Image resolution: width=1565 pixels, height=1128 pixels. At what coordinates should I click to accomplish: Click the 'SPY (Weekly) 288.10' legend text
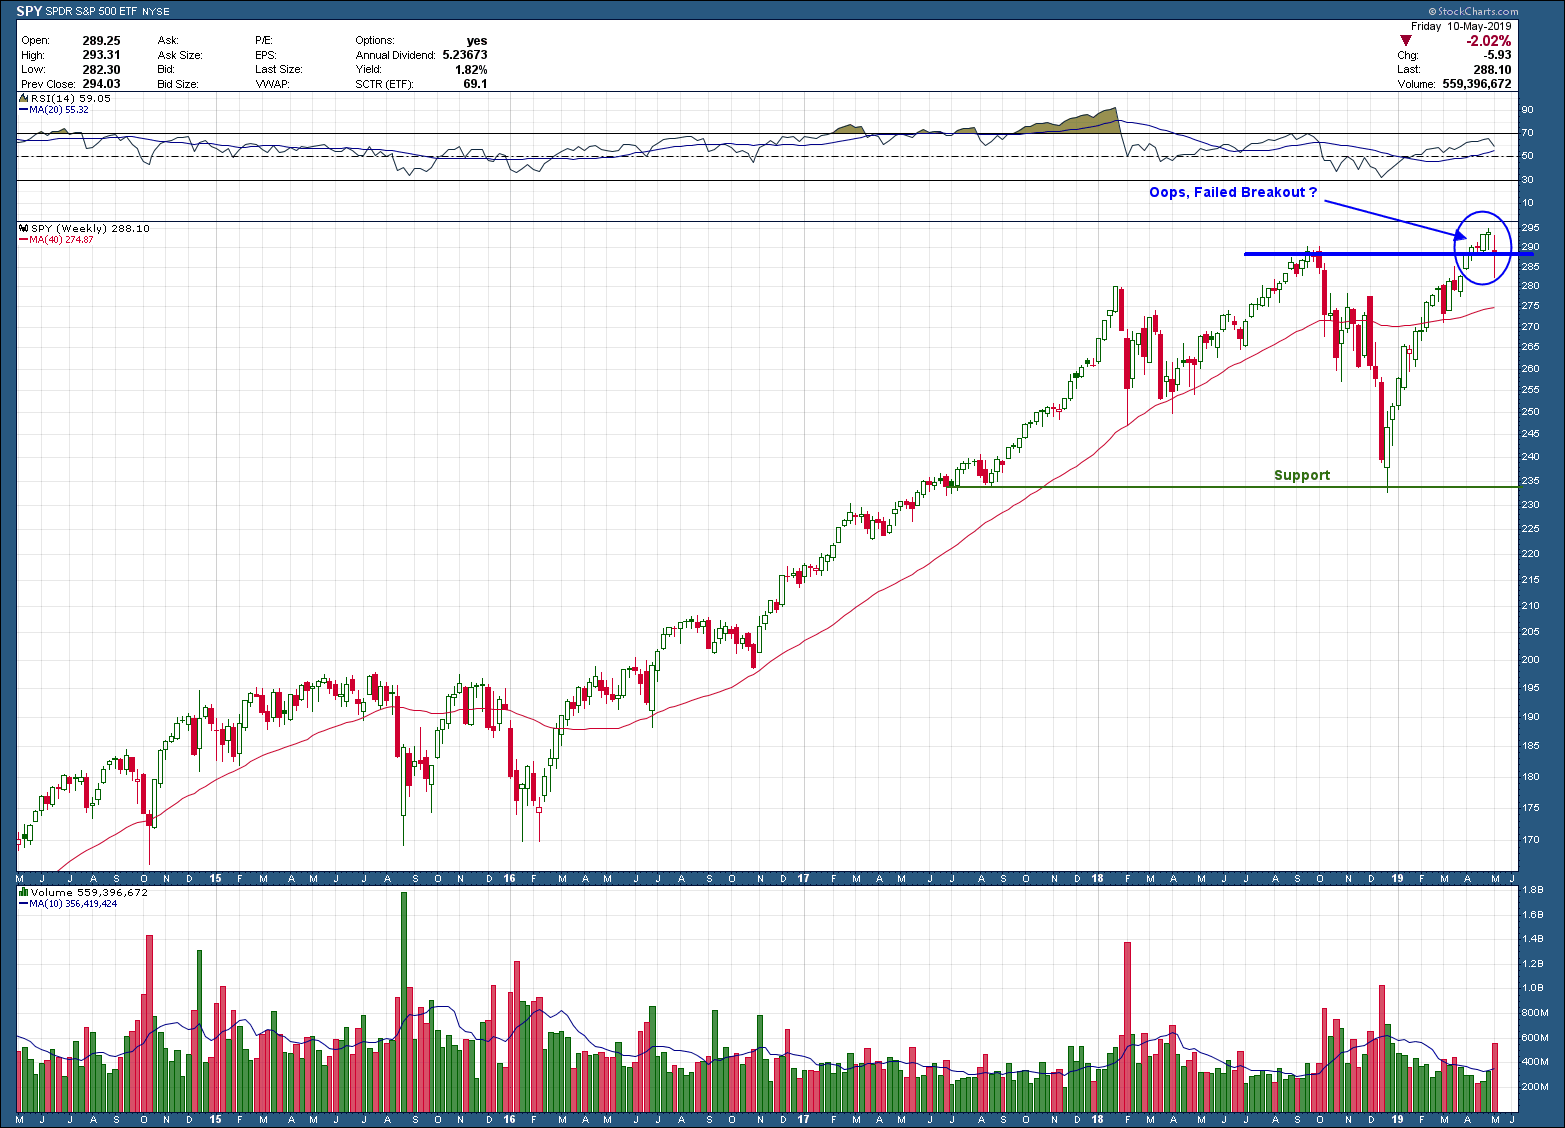coord(91,229)
